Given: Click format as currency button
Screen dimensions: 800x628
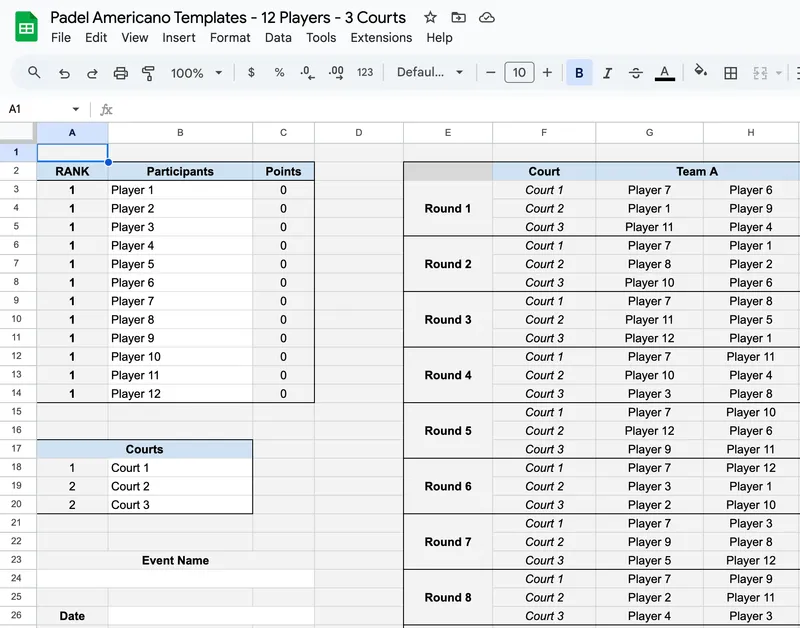Looking at the screenshot, I should tap(251, 73).
